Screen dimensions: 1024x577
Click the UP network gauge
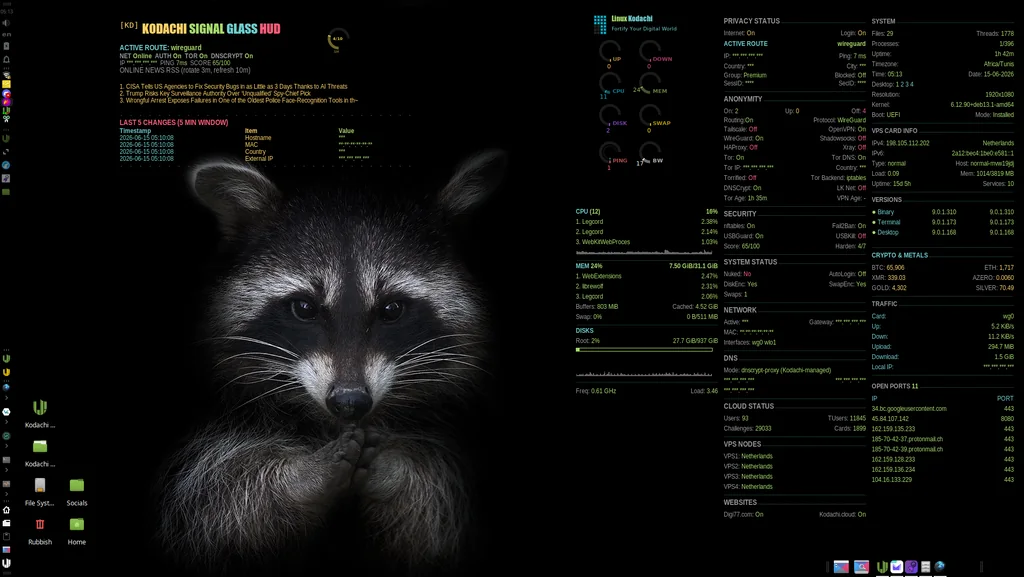point(611,53)
